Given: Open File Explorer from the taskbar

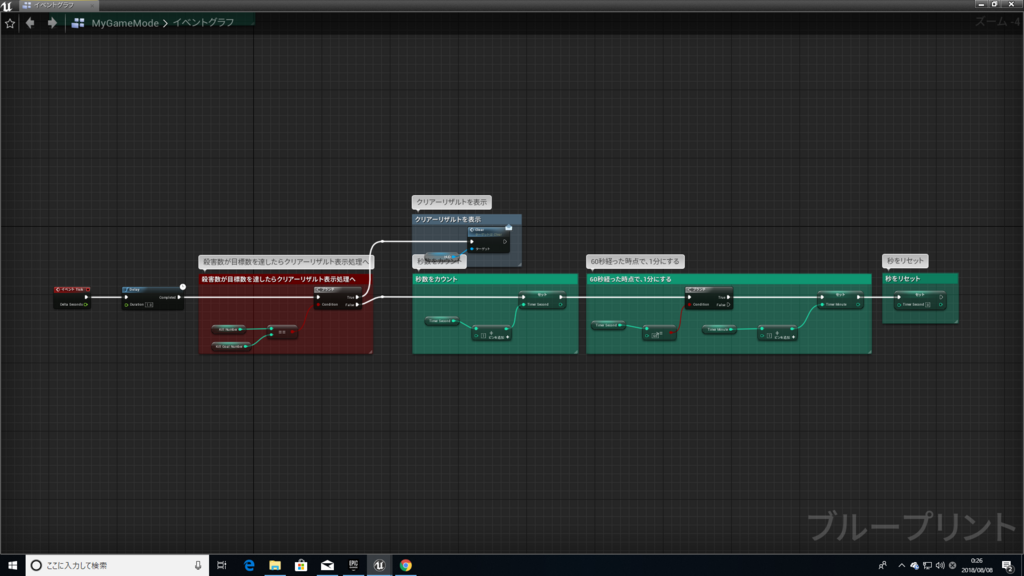Looking at the screenshot, I should pyautogui.click(x=275, y=565).
